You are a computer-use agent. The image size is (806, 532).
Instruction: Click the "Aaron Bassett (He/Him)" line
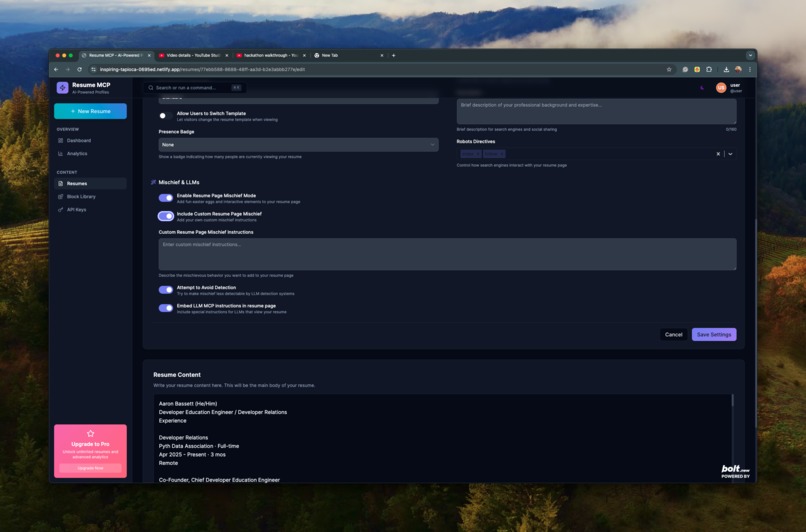[188, 404]
